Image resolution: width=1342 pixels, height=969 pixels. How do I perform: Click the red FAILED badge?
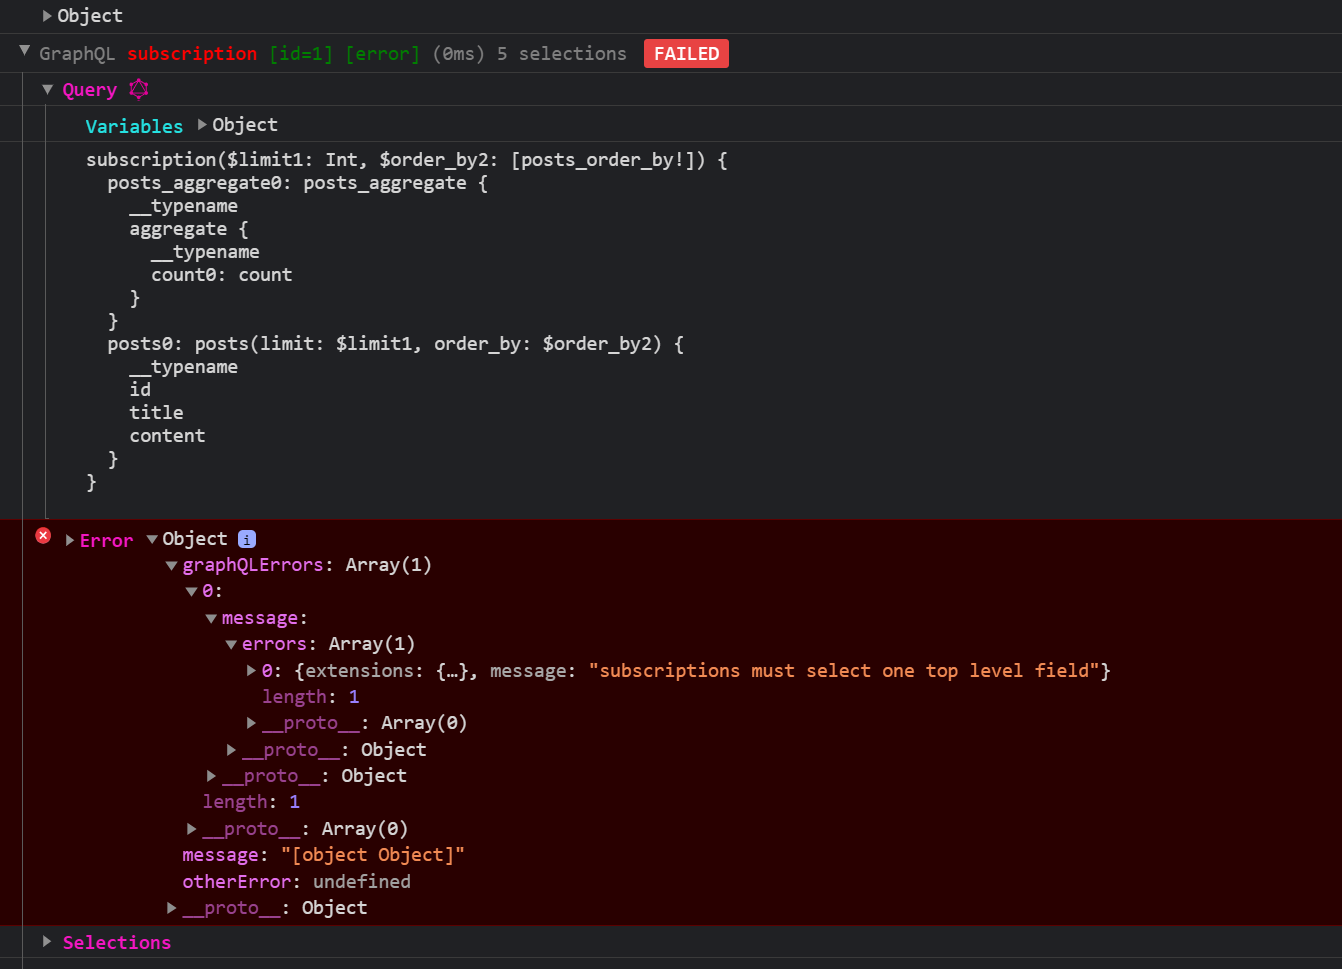pos(686,53)
